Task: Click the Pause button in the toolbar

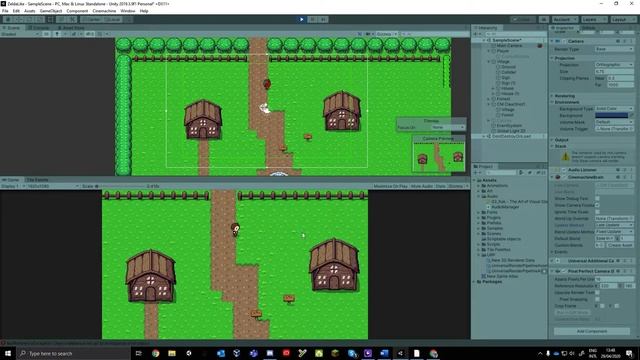Action: click(312, 19)
